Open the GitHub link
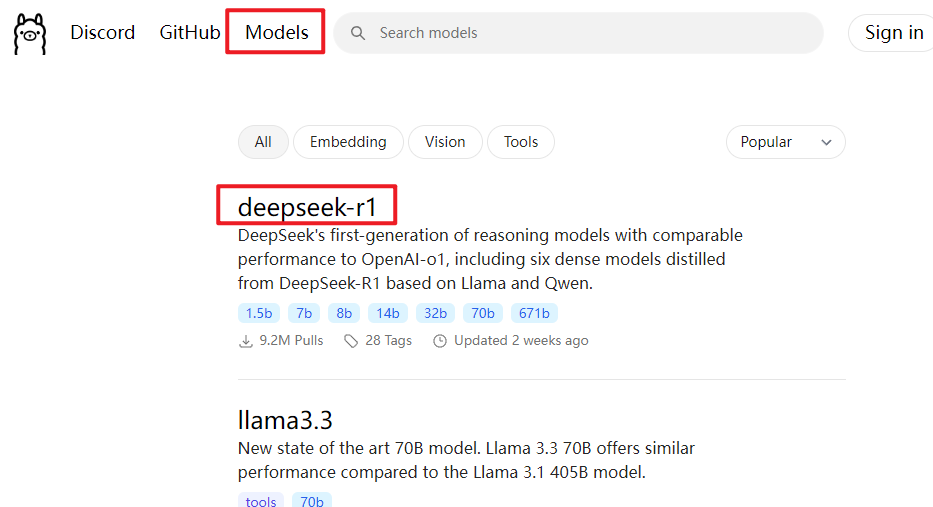This screenshot has width=933, height=507. [x=190, y=33]
